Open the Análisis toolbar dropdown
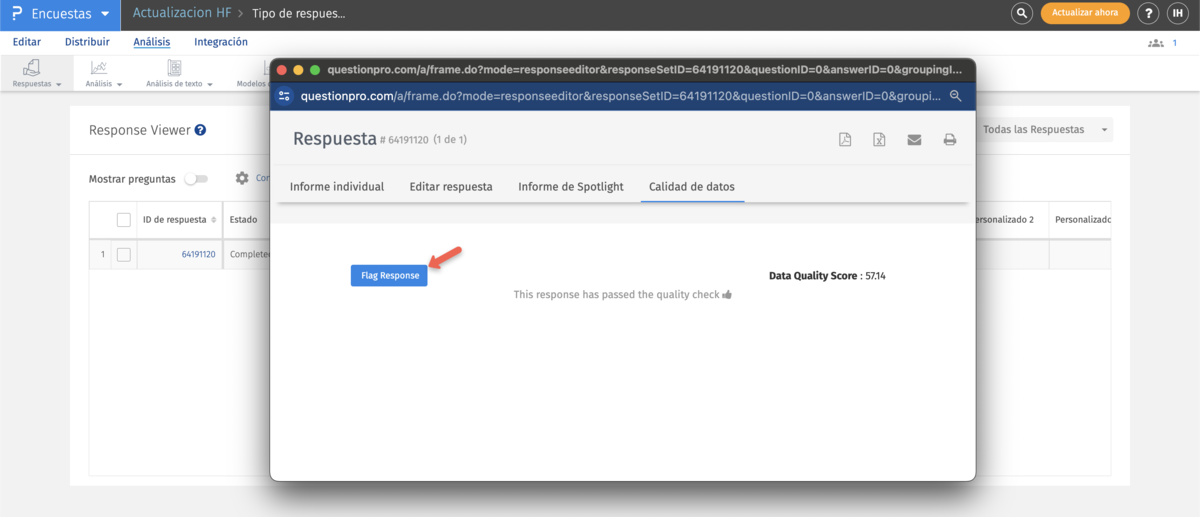The width and height of the screenshot is (1200, 517). [x=104, y=74]
